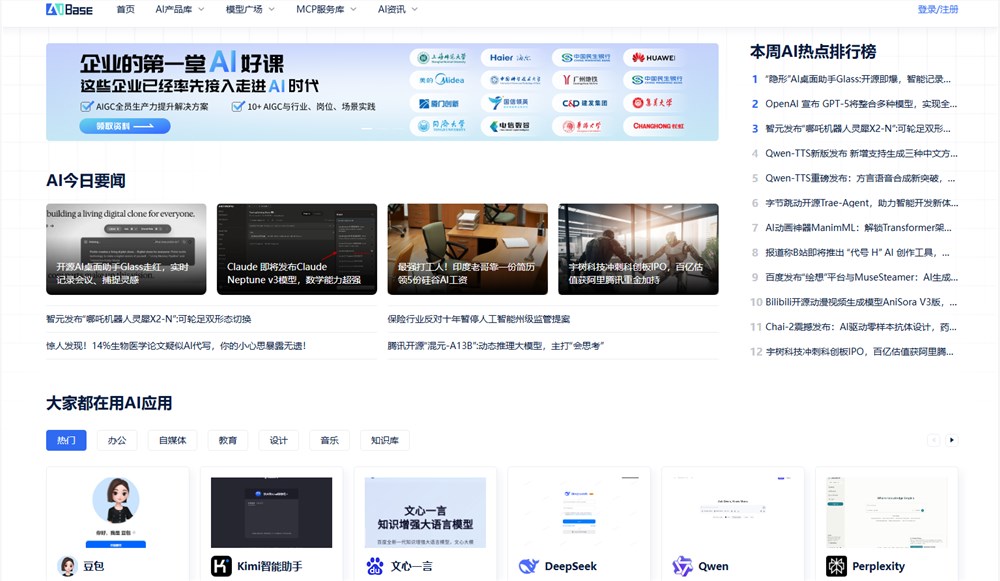Click the 登录/注册 link

point(936,8)
